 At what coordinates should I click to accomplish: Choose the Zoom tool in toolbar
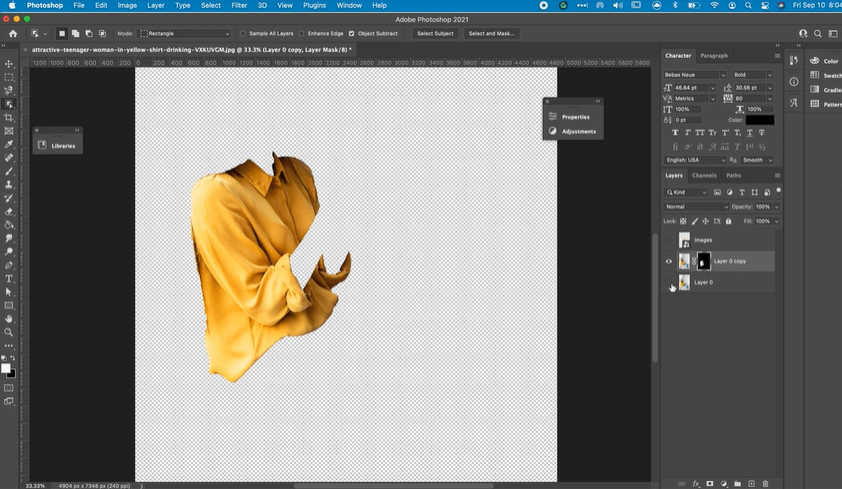click(x=9, y=332)
